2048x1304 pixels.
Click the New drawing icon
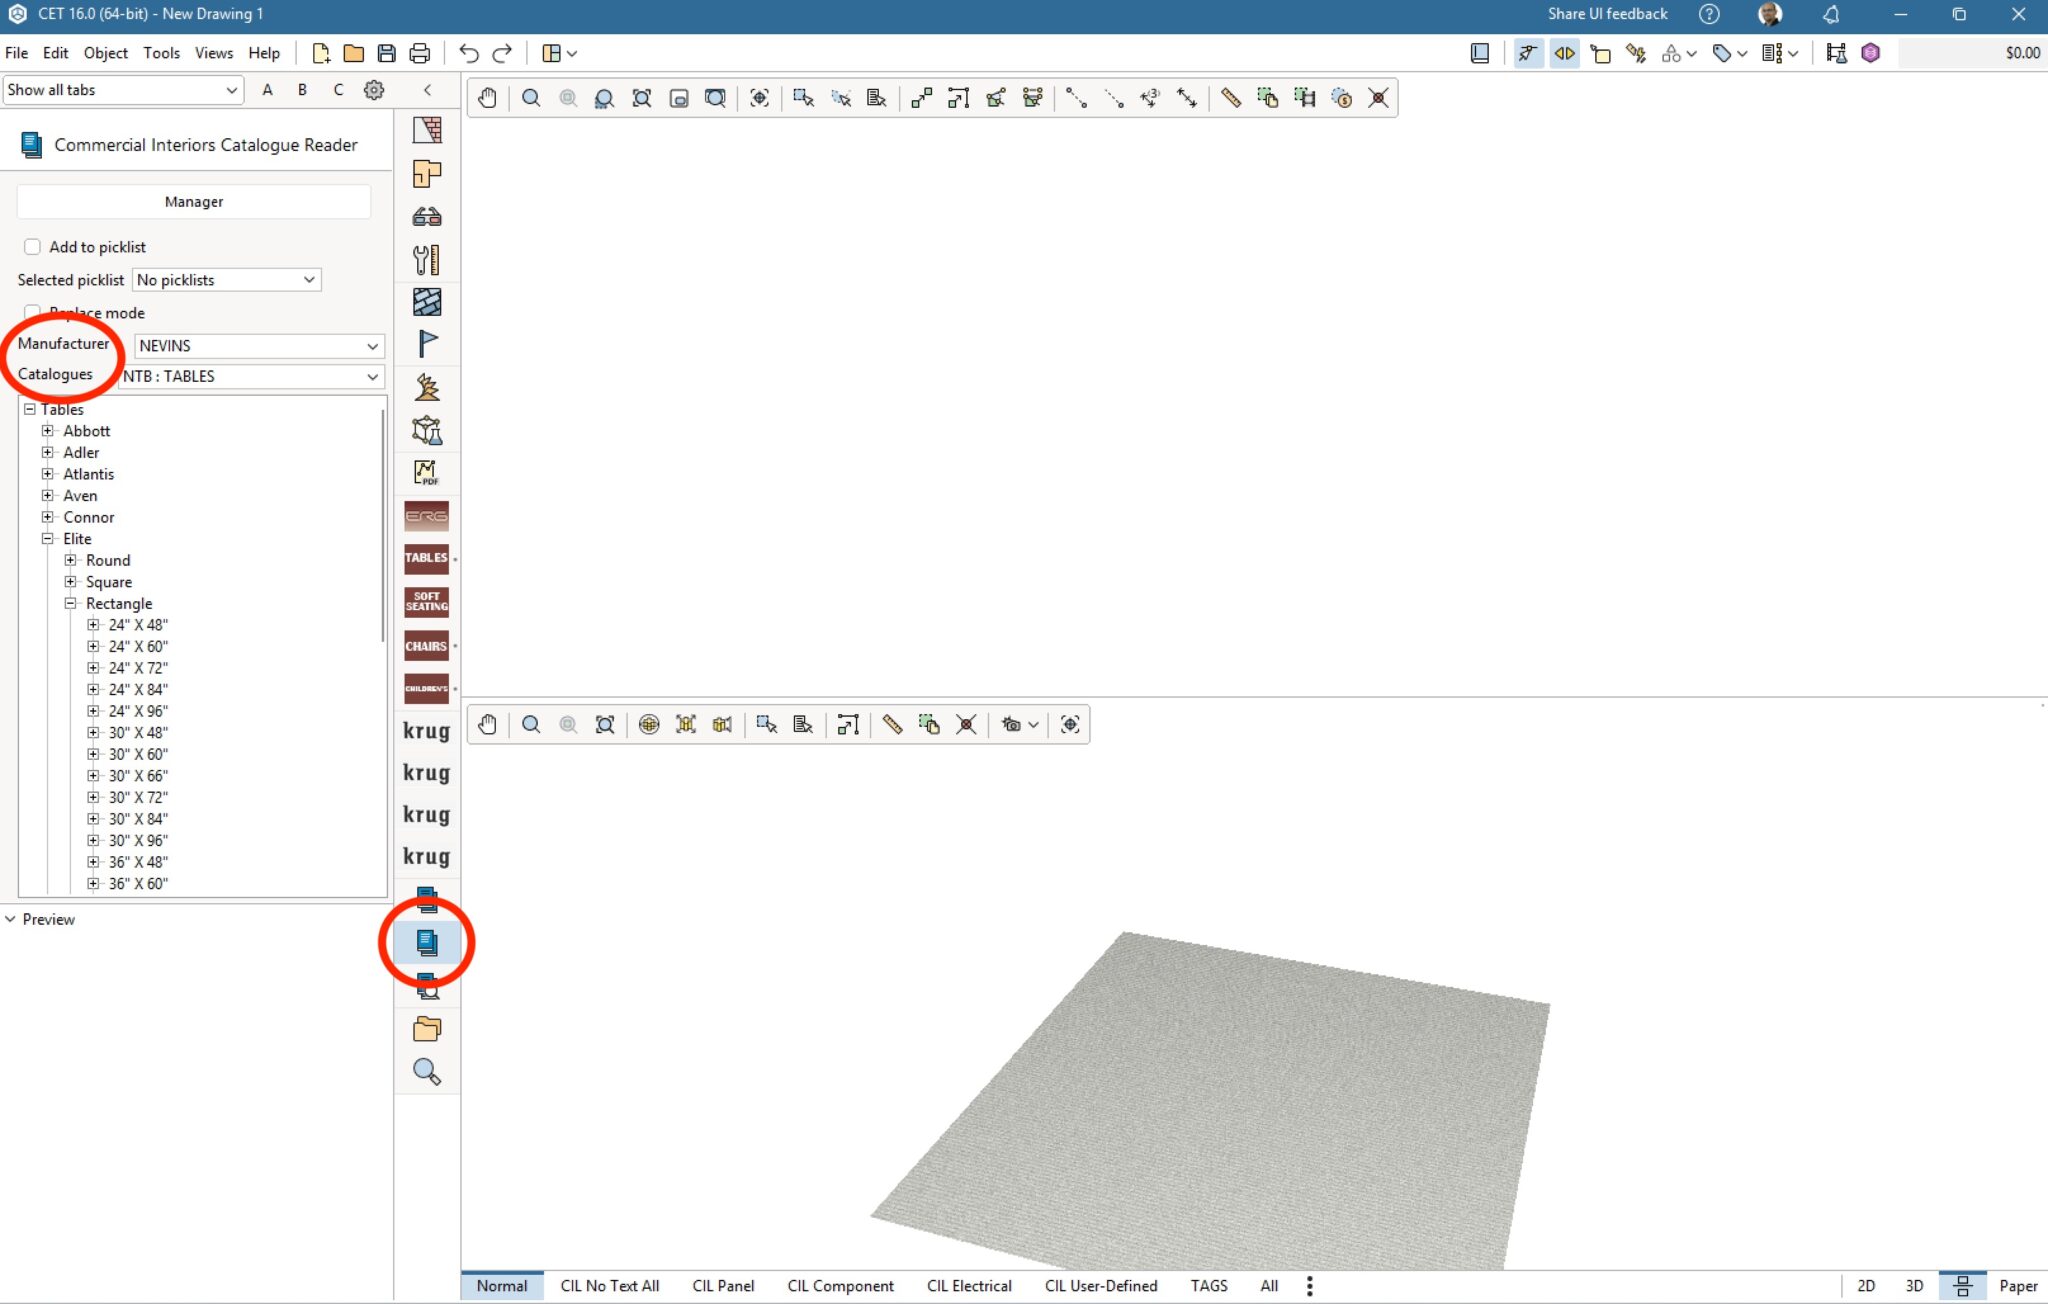(x=321, y=53)
